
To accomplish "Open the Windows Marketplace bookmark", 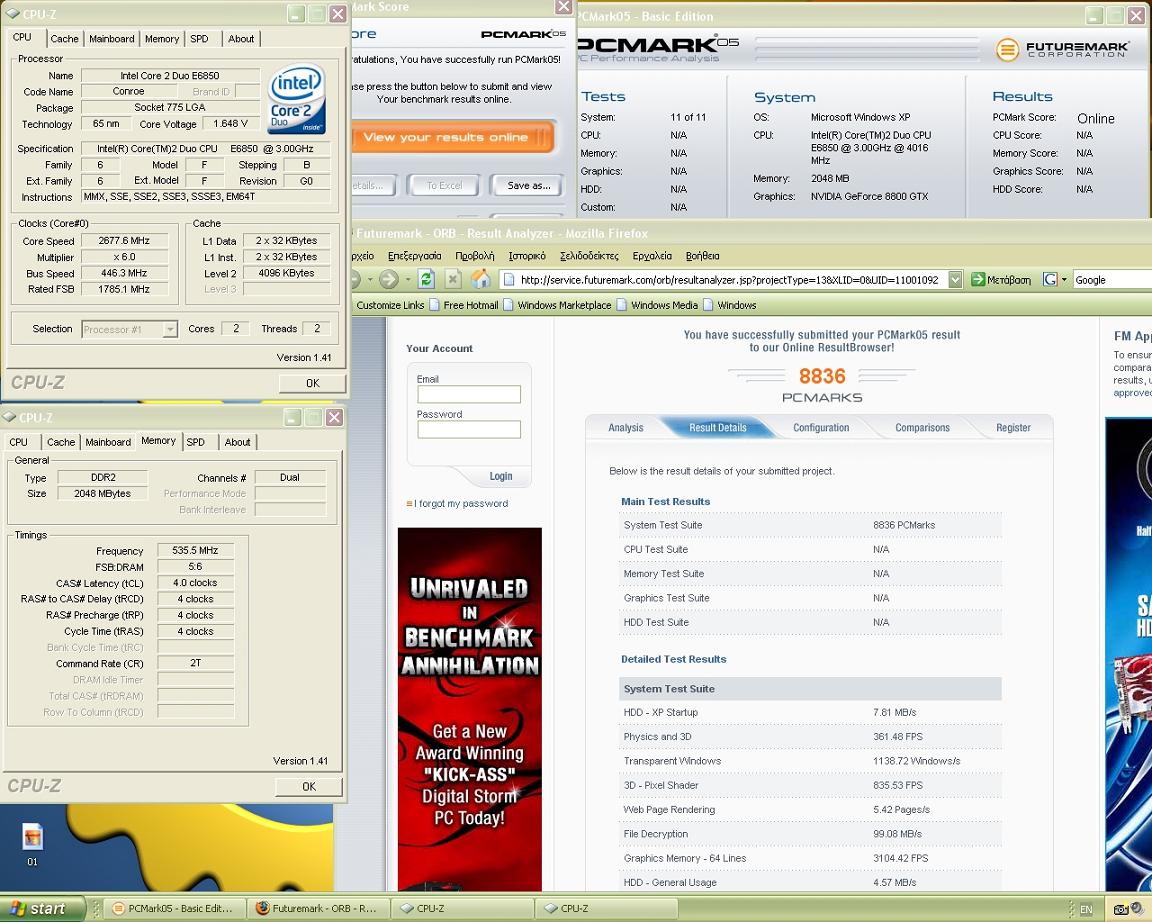I will (558, 305).
